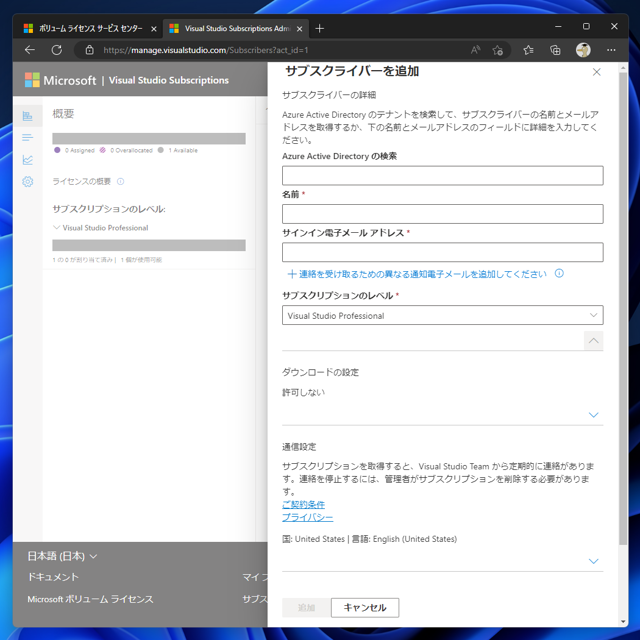
Task: Click the purple Assigned legend dot
Action: (57, 150)
